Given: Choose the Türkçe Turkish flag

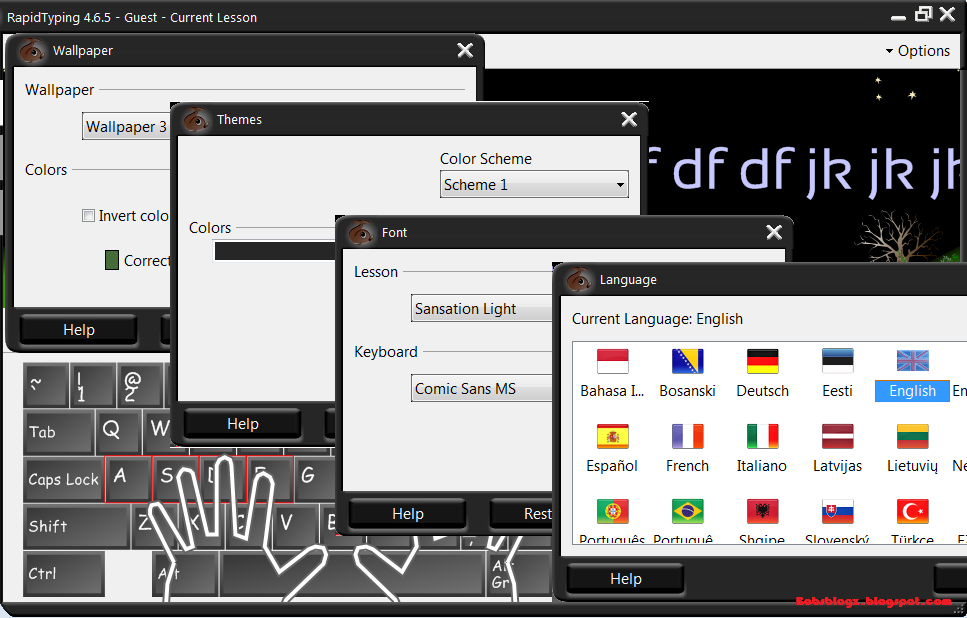Looking at the screenshot, I should coord(912,511).
